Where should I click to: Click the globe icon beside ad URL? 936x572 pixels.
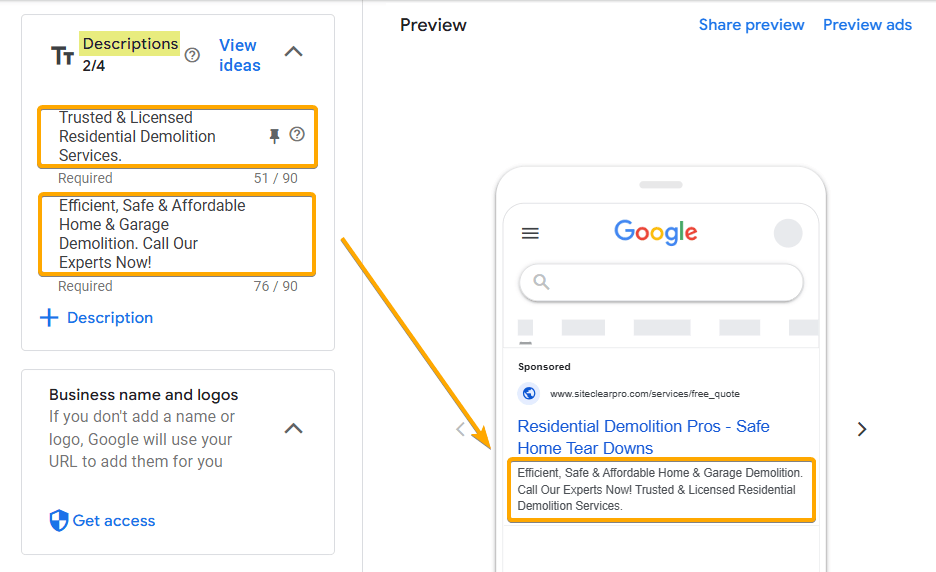point(529,393)
